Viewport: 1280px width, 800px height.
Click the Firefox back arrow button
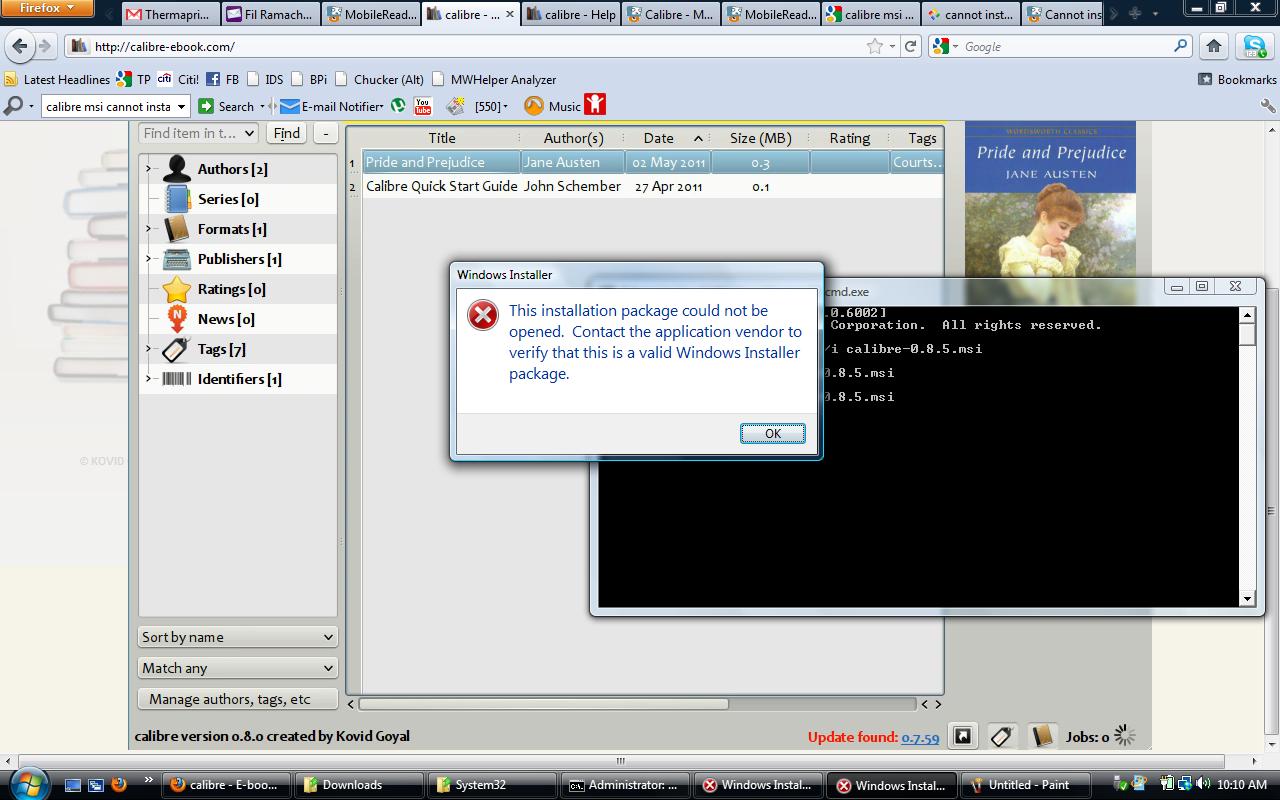[x=20, y=46]
